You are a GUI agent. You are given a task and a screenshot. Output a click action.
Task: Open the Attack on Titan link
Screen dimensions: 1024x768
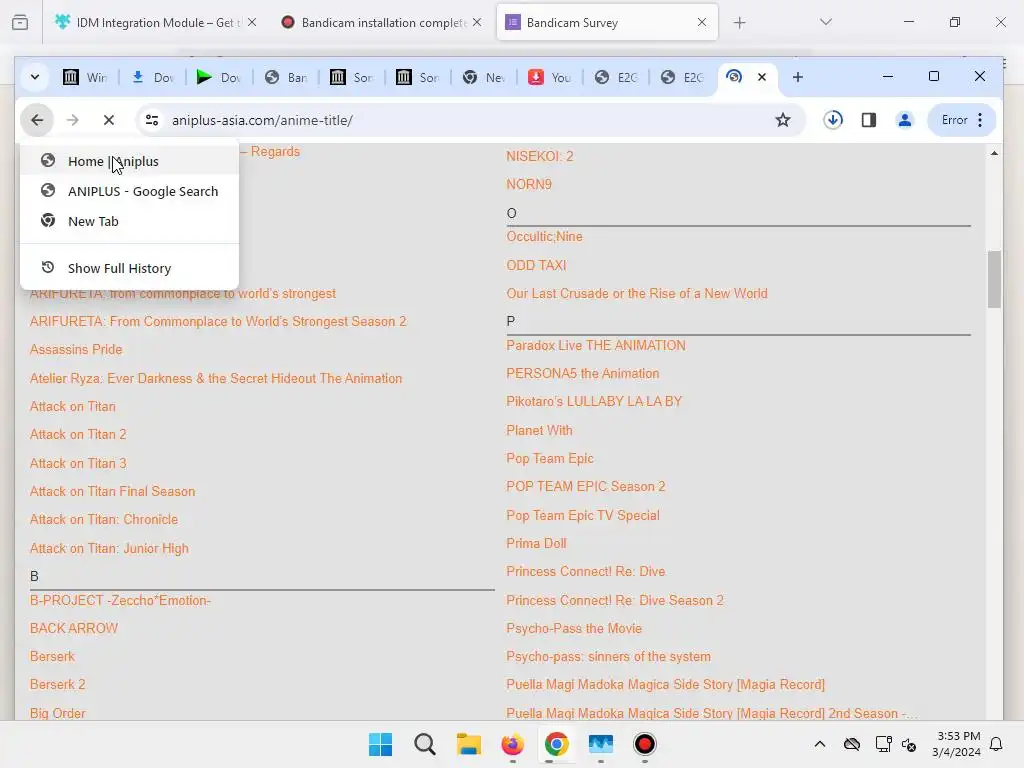(x=72, y=406)
